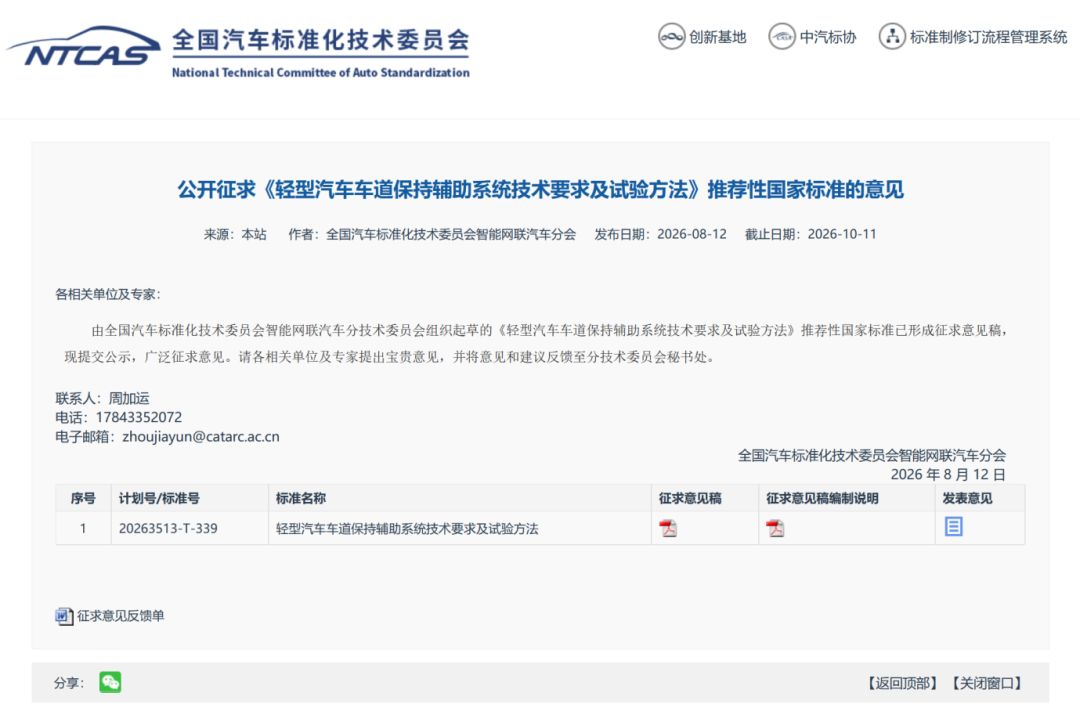Viewport: 1080px width, 711px height.
Task: Open the 标准制修订流程管理系统 link
Action: (x=988, y=37)
